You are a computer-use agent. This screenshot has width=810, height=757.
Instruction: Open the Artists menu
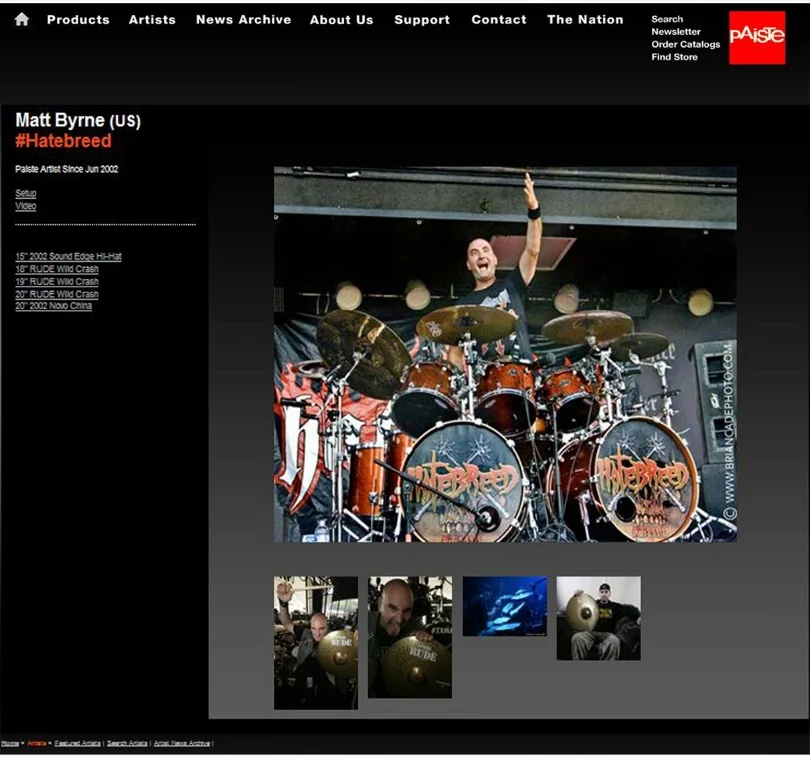coord(152,20)
